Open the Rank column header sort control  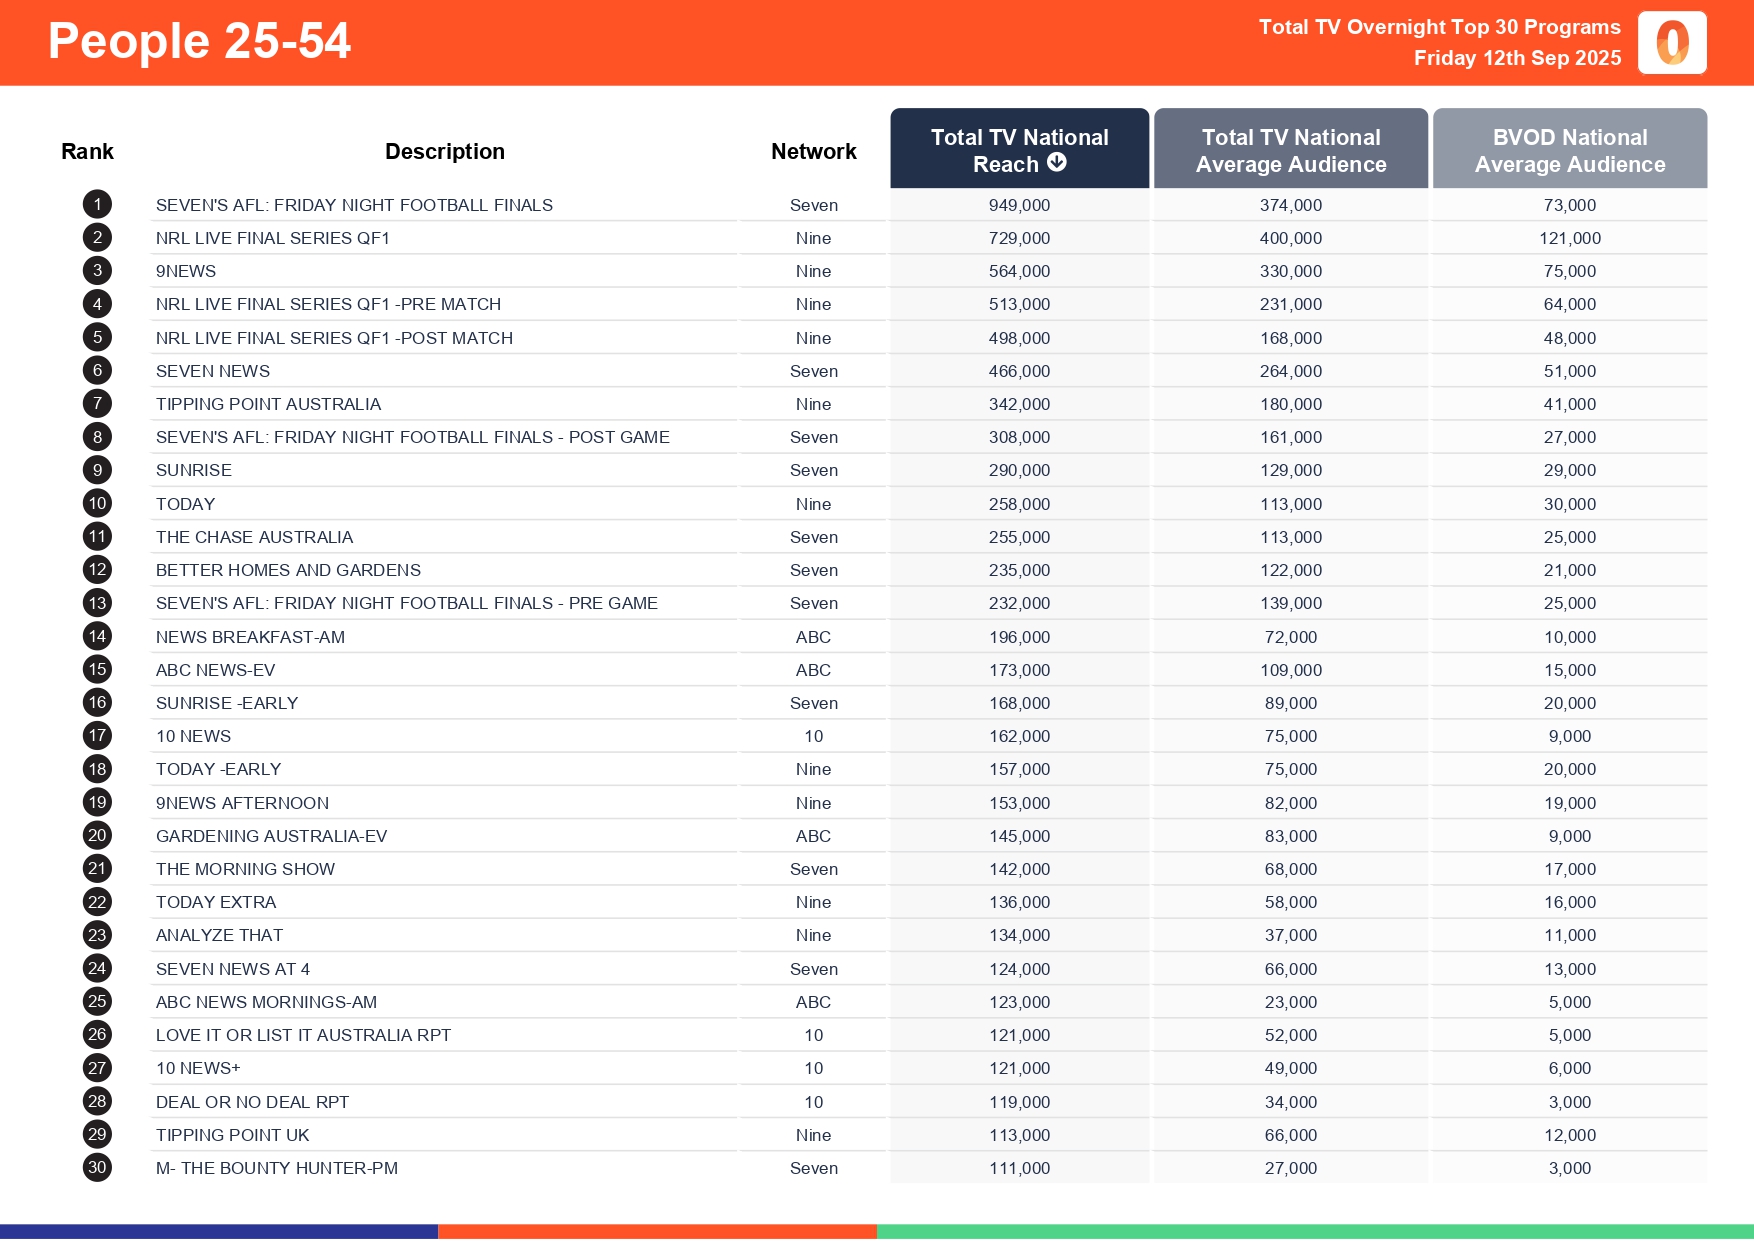[87, 150]
